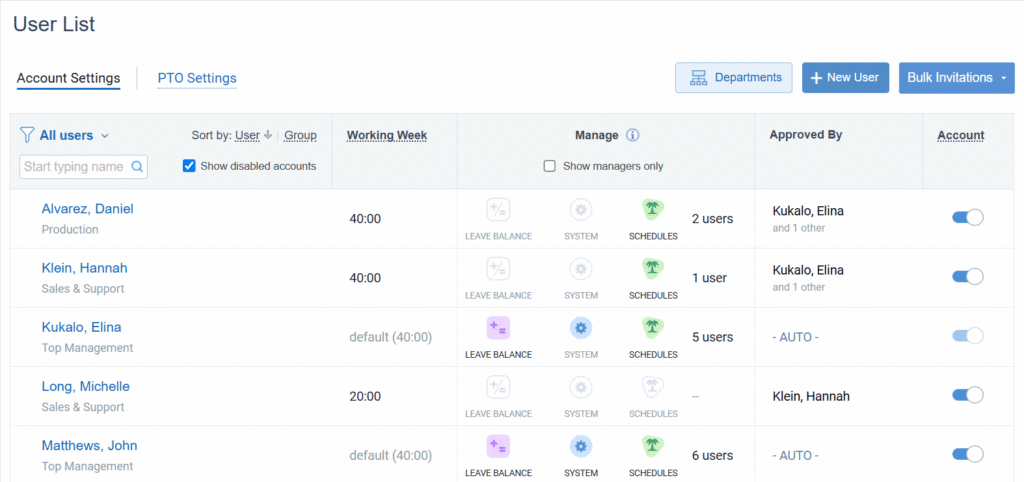The image size is (1024, 482).
Task: Click System gear icon for Kukalo, Elina
Action: (x=581, y=328)
